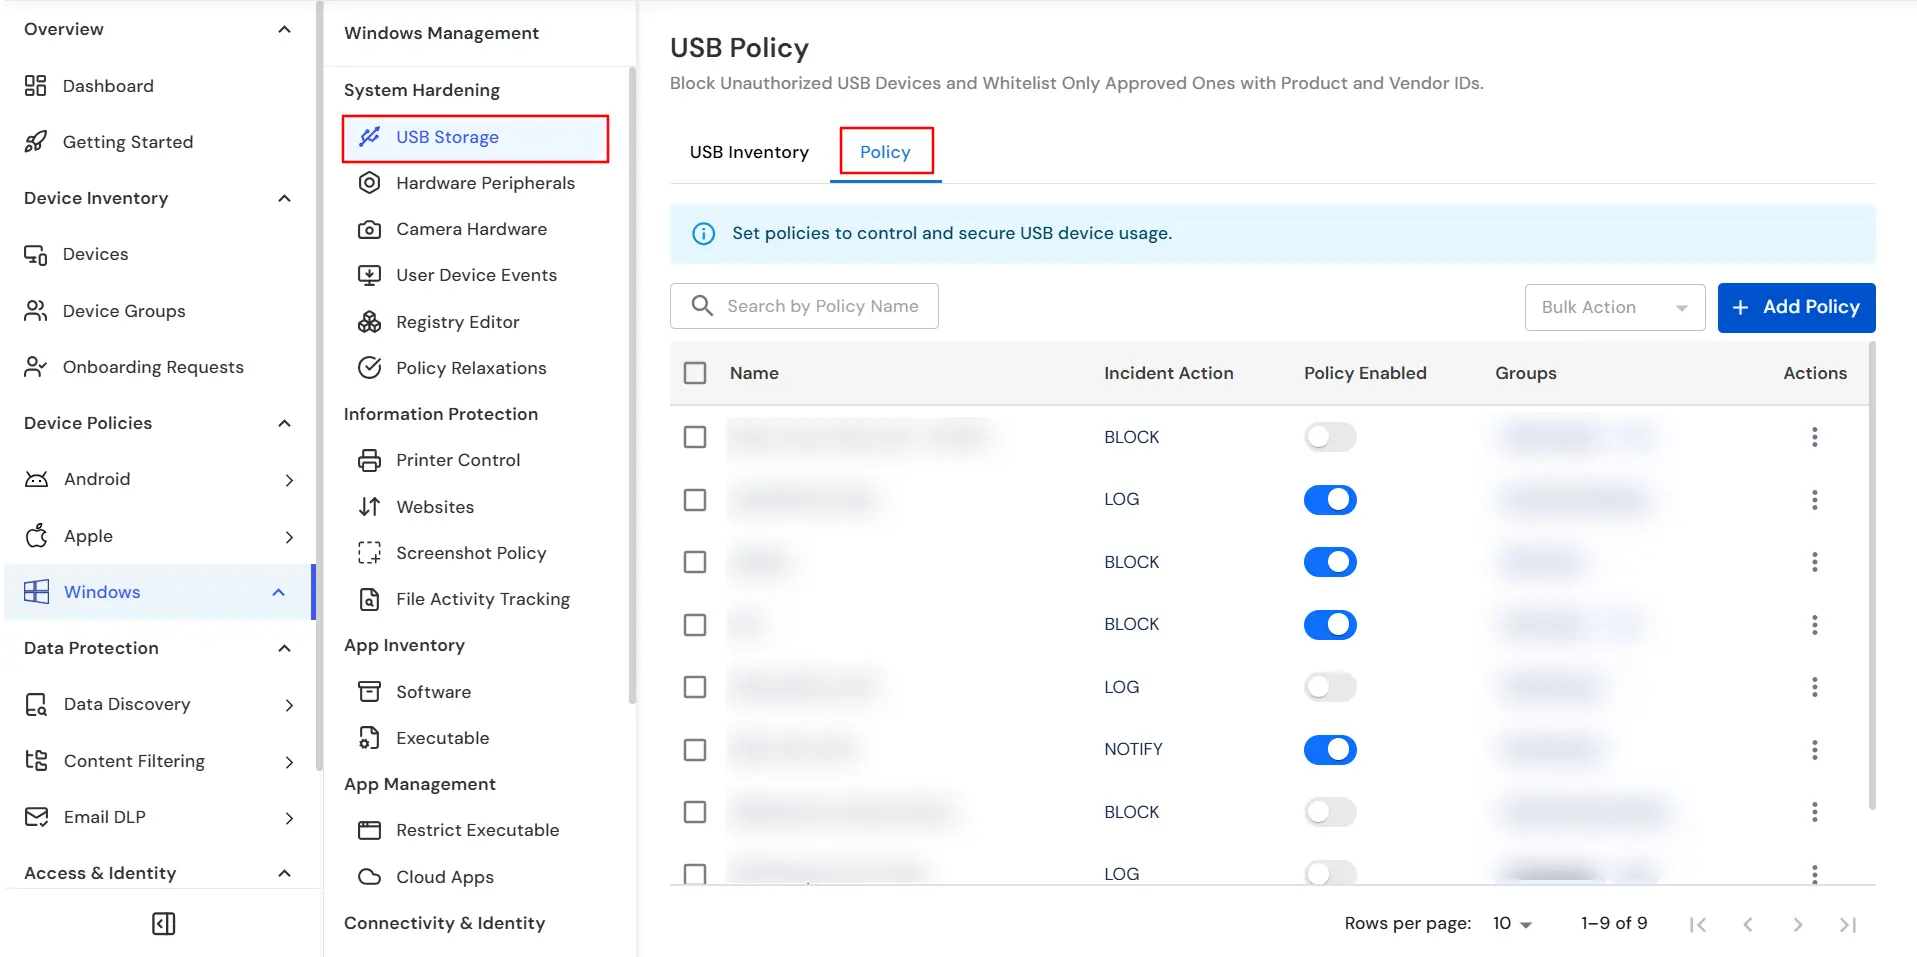Click inside the Search by Policy Name field
Viewport: 1917px width, 957px height.
click(820, 305)
